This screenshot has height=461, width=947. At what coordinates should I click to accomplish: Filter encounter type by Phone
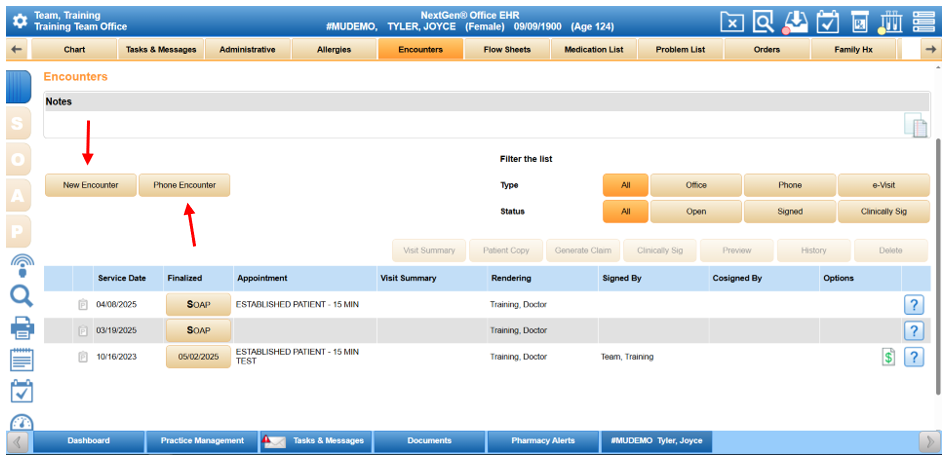coord(790,185)
